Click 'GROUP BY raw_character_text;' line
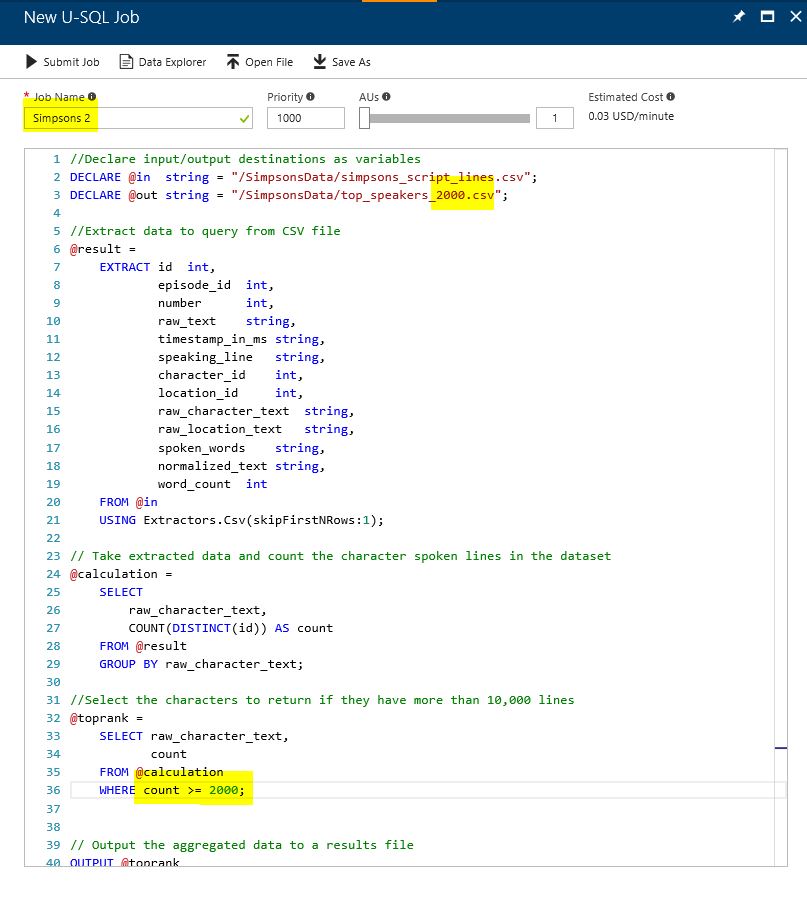The width and height of the screenshot is (807, 912). click(201, 664)
